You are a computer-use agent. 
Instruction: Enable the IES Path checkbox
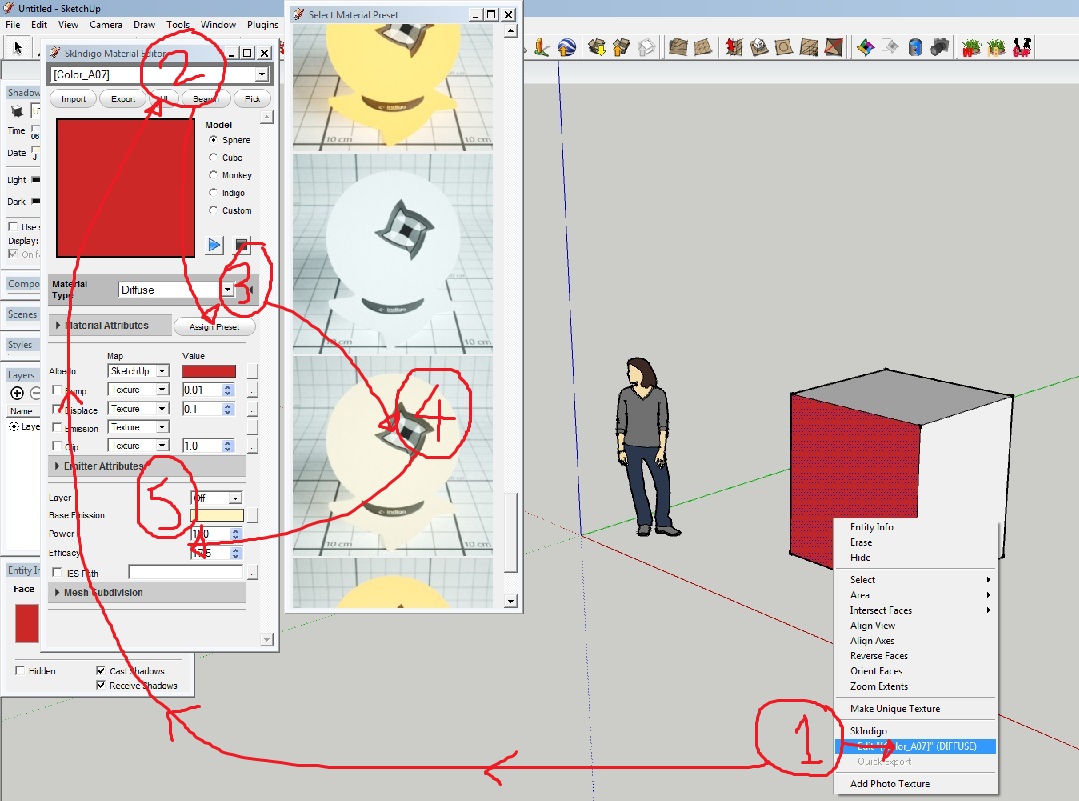57,573
